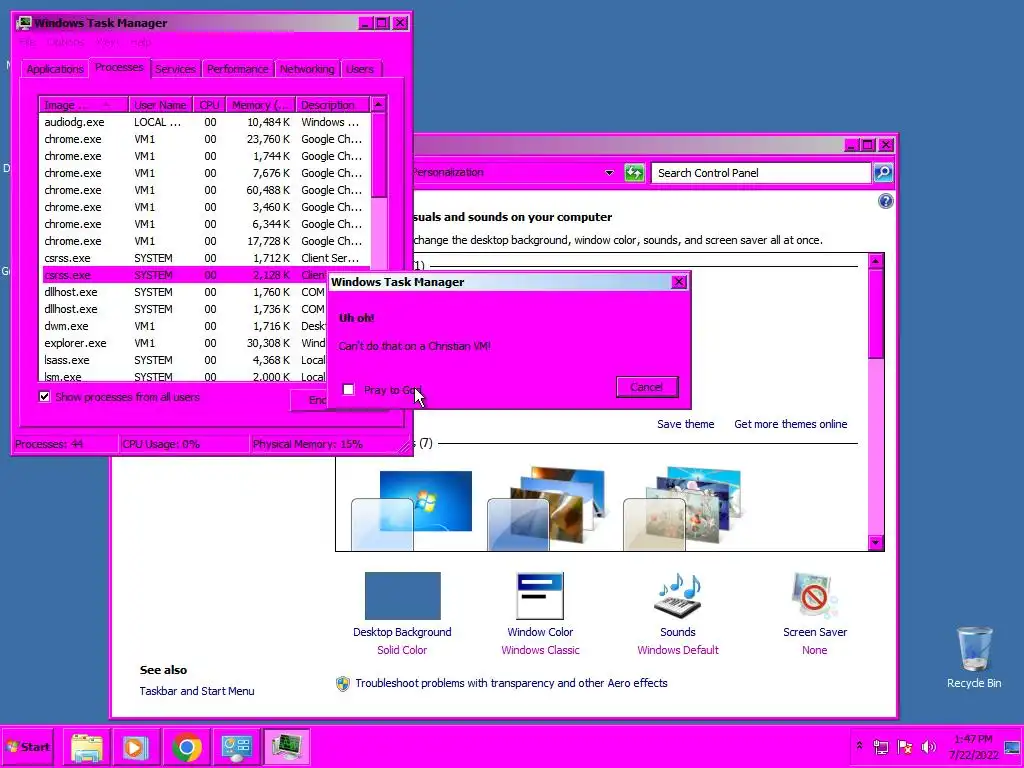Screen dimensions: 1024x768
Task: Close the Uh oh dialog with X
Action: click(679, 281)
